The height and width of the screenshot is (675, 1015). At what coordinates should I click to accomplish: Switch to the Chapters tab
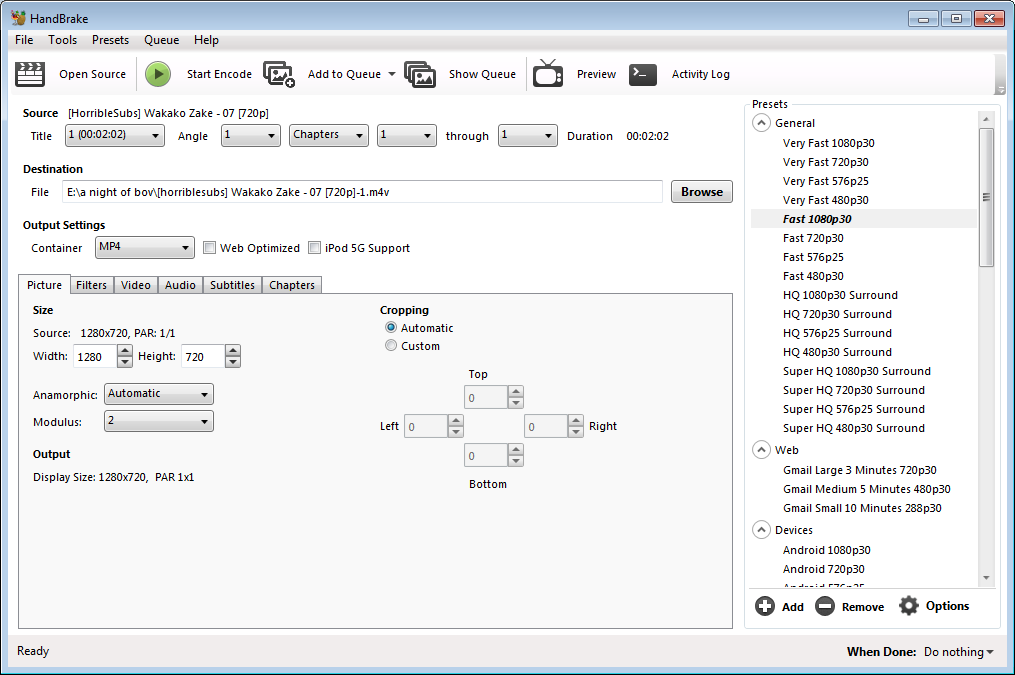[x=292, y=285]
